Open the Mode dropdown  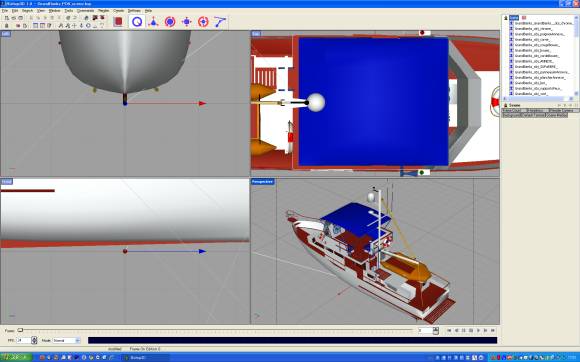tap(66, 340)
